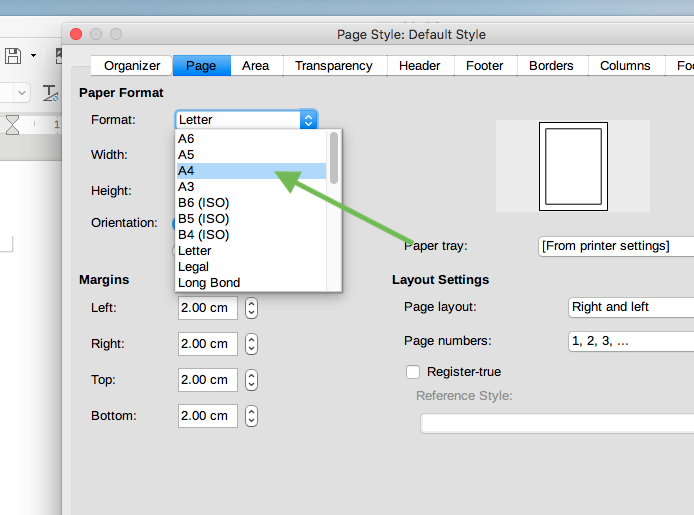Open the Format combo box showing Letter
This screenshot has width=694, height=515.
pos(246,120)
